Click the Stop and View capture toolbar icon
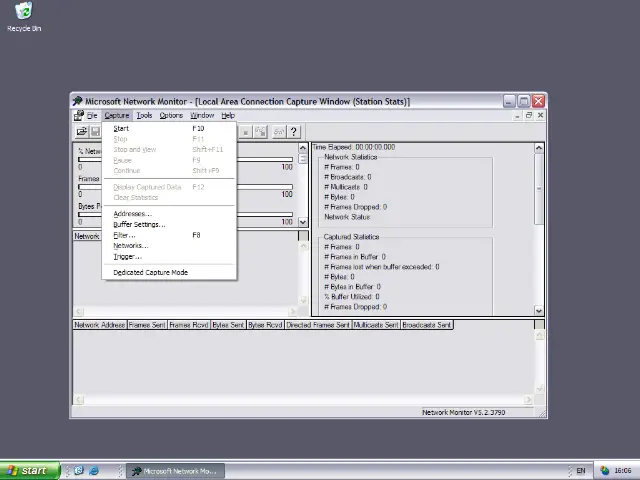 click(x=260, y=131)
